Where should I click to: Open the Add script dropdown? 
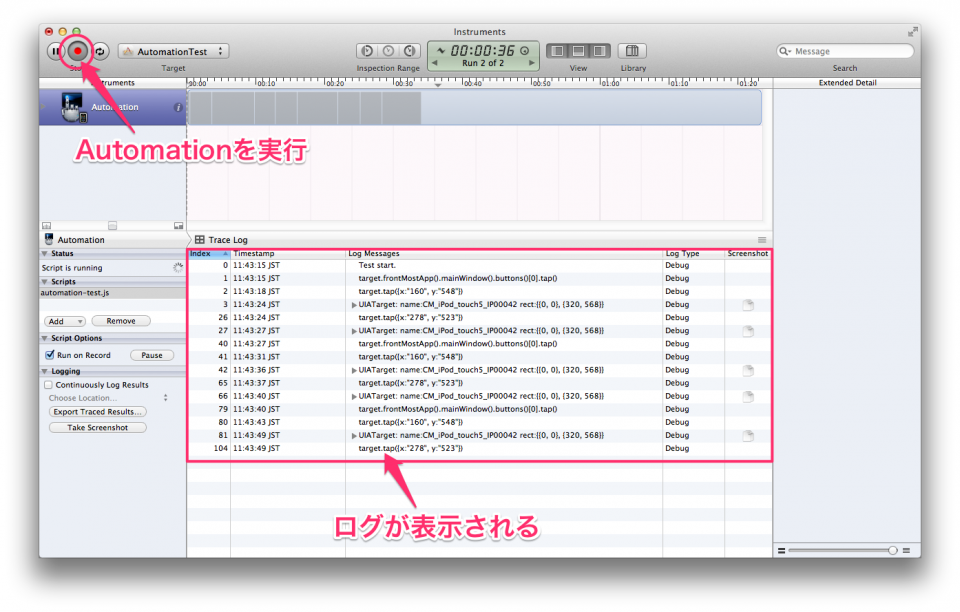coord(65,321)
